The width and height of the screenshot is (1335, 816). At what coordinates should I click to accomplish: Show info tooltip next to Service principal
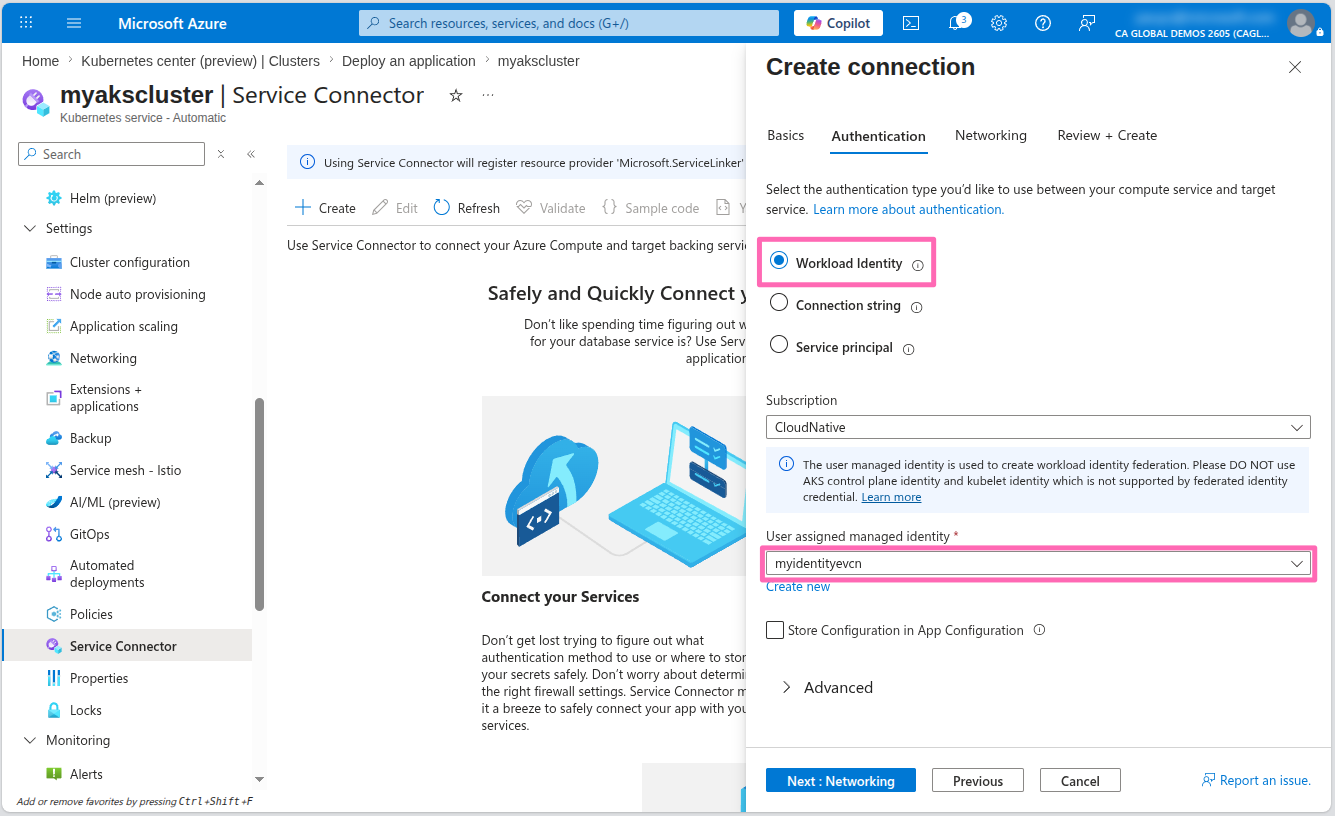click(909, 349)
